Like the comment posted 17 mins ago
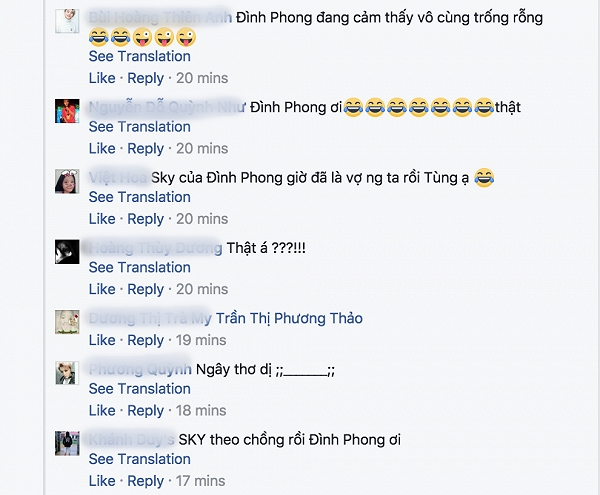Screen dimensions: 600x495 [x=102, y=481]
